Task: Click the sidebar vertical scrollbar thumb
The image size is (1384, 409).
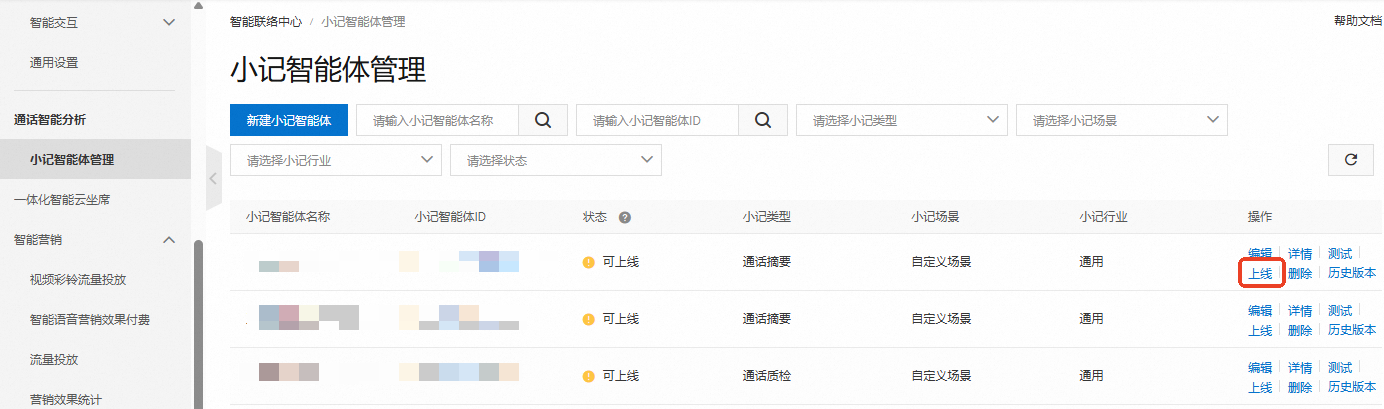Action: tap(198, 325)
